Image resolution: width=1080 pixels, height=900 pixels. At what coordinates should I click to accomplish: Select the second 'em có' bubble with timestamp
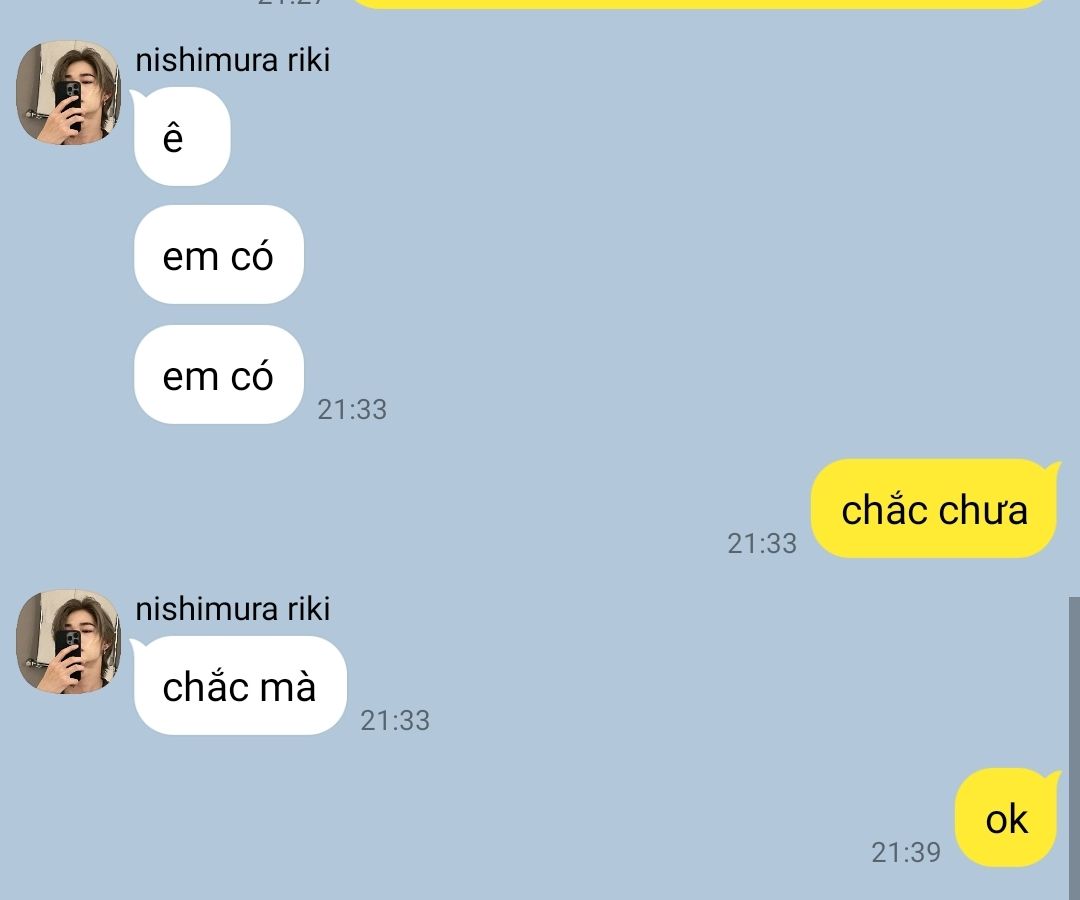(218, 375)
